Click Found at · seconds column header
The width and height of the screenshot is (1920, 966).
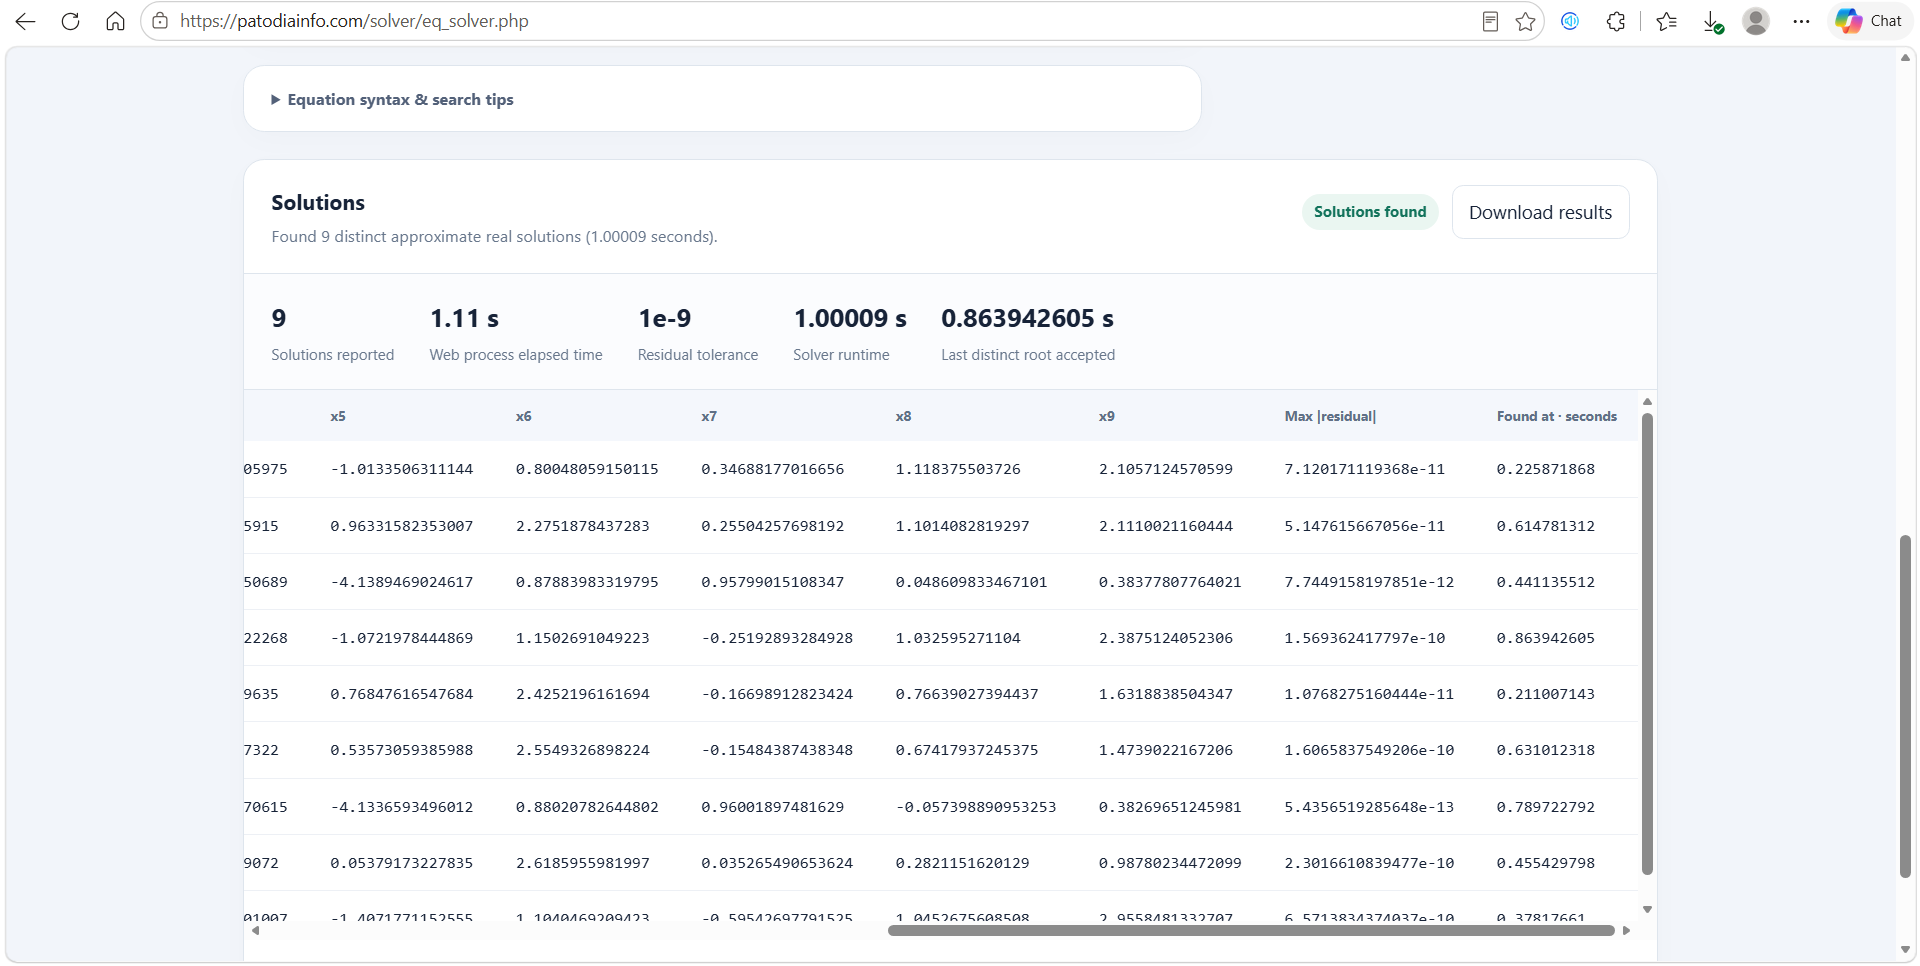tap(1556, 416)
